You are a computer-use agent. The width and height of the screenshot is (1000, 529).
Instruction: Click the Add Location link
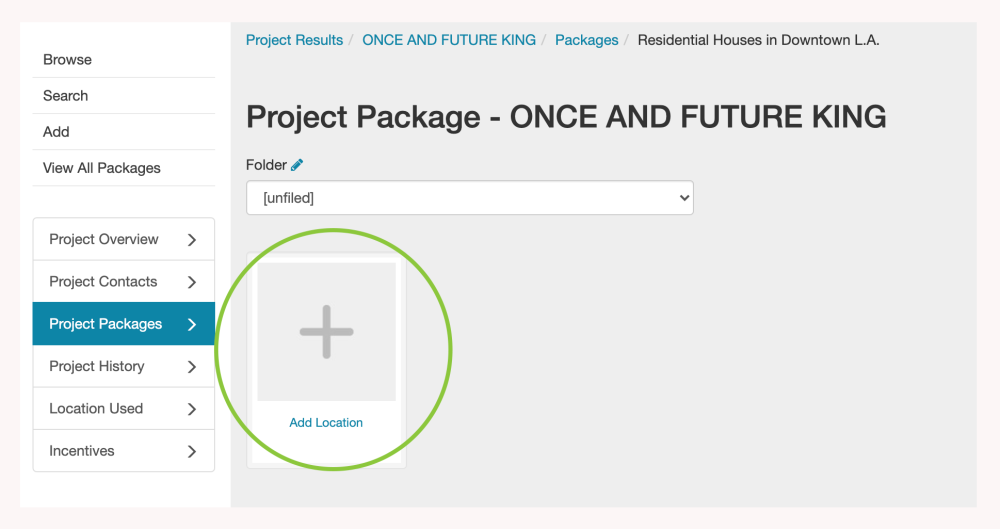point(326,423)
